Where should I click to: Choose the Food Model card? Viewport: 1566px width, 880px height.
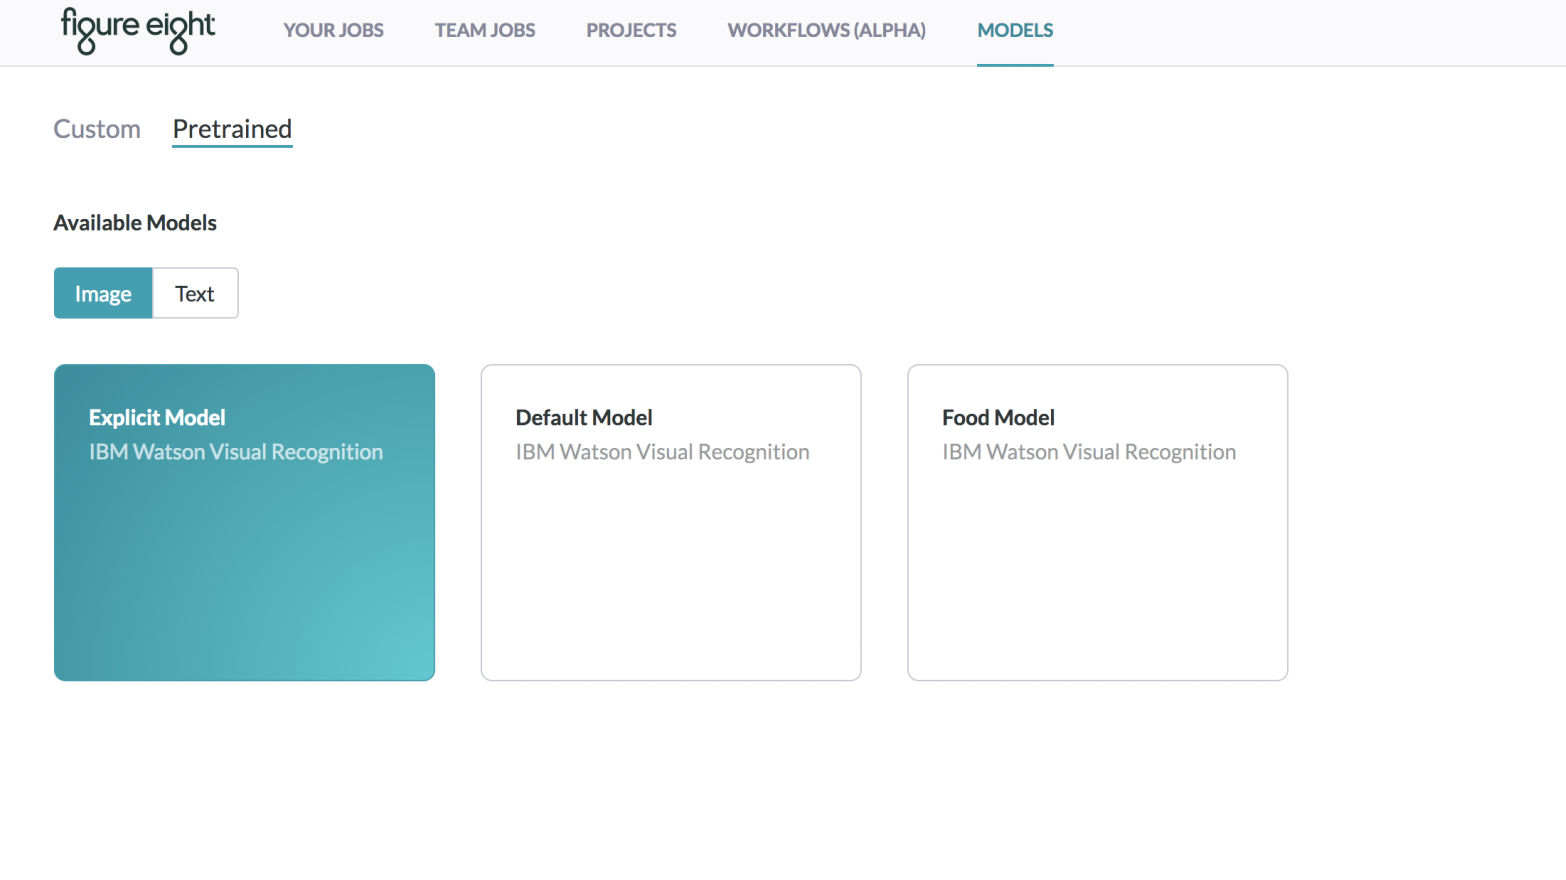click(1097, 522)
